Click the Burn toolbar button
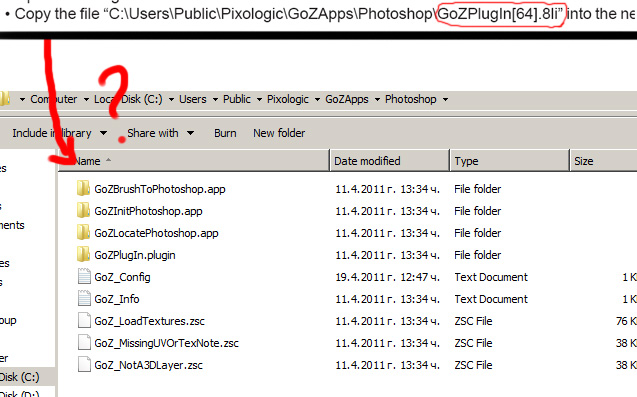 (225, 133)
